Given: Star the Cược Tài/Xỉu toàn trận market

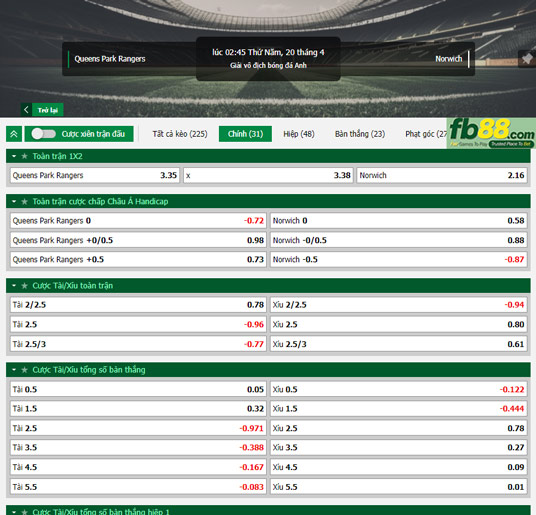Looking at the screenshot, I should coord(24,285).
